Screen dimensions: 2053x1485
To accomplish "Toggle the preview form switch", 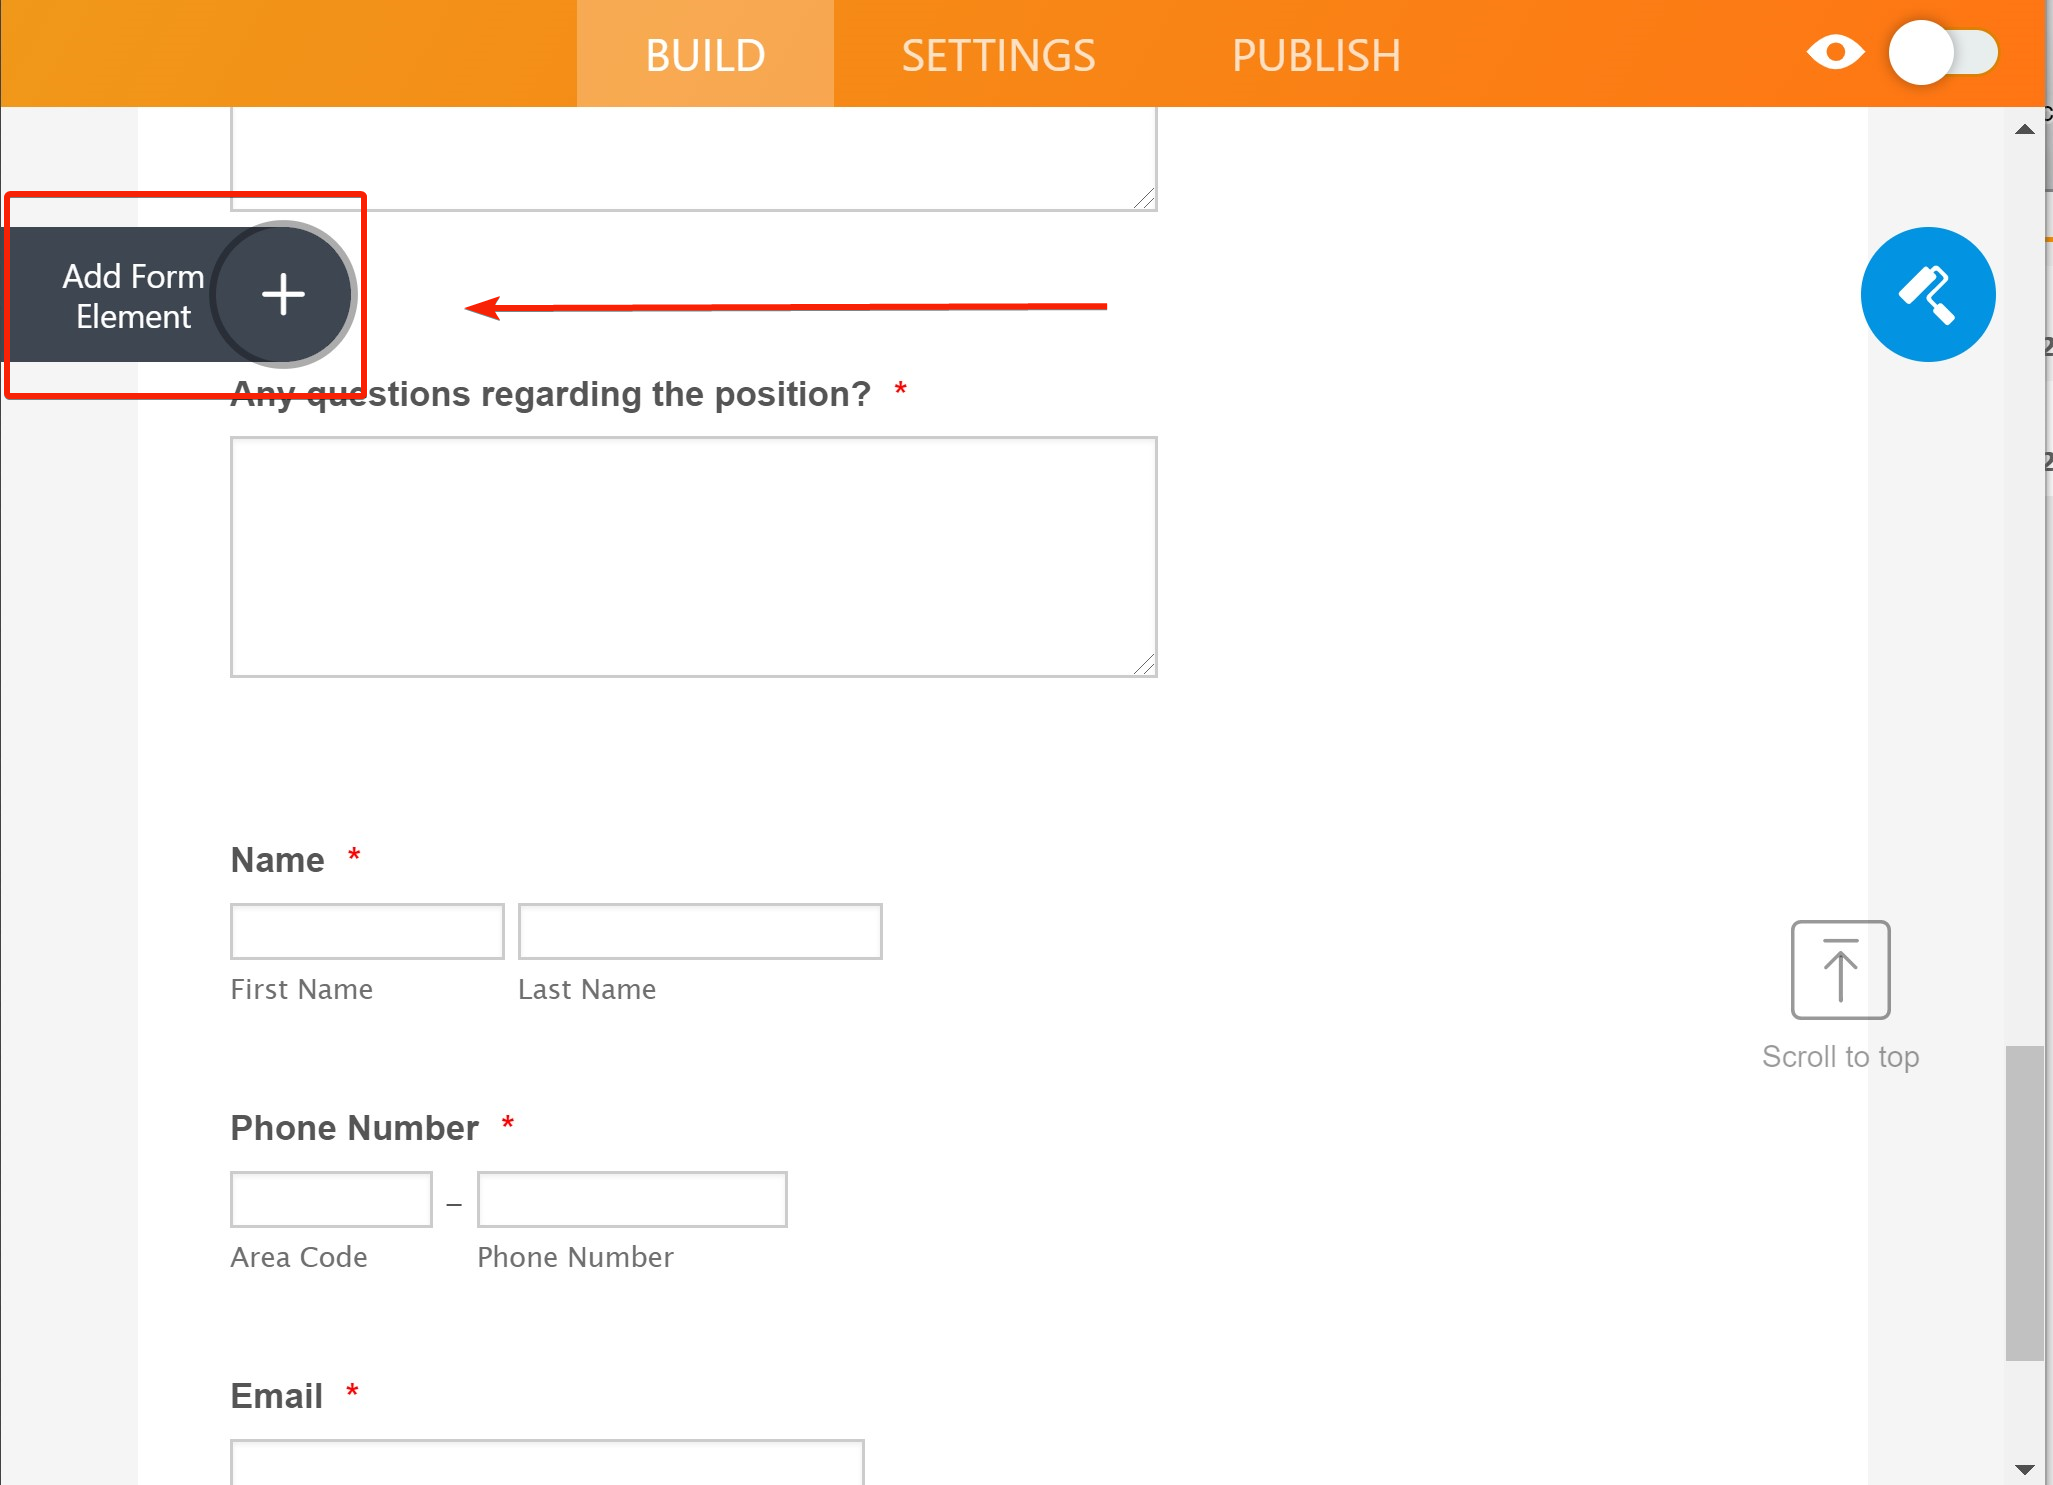I will pyautogui.click(x=1943, y=52).
